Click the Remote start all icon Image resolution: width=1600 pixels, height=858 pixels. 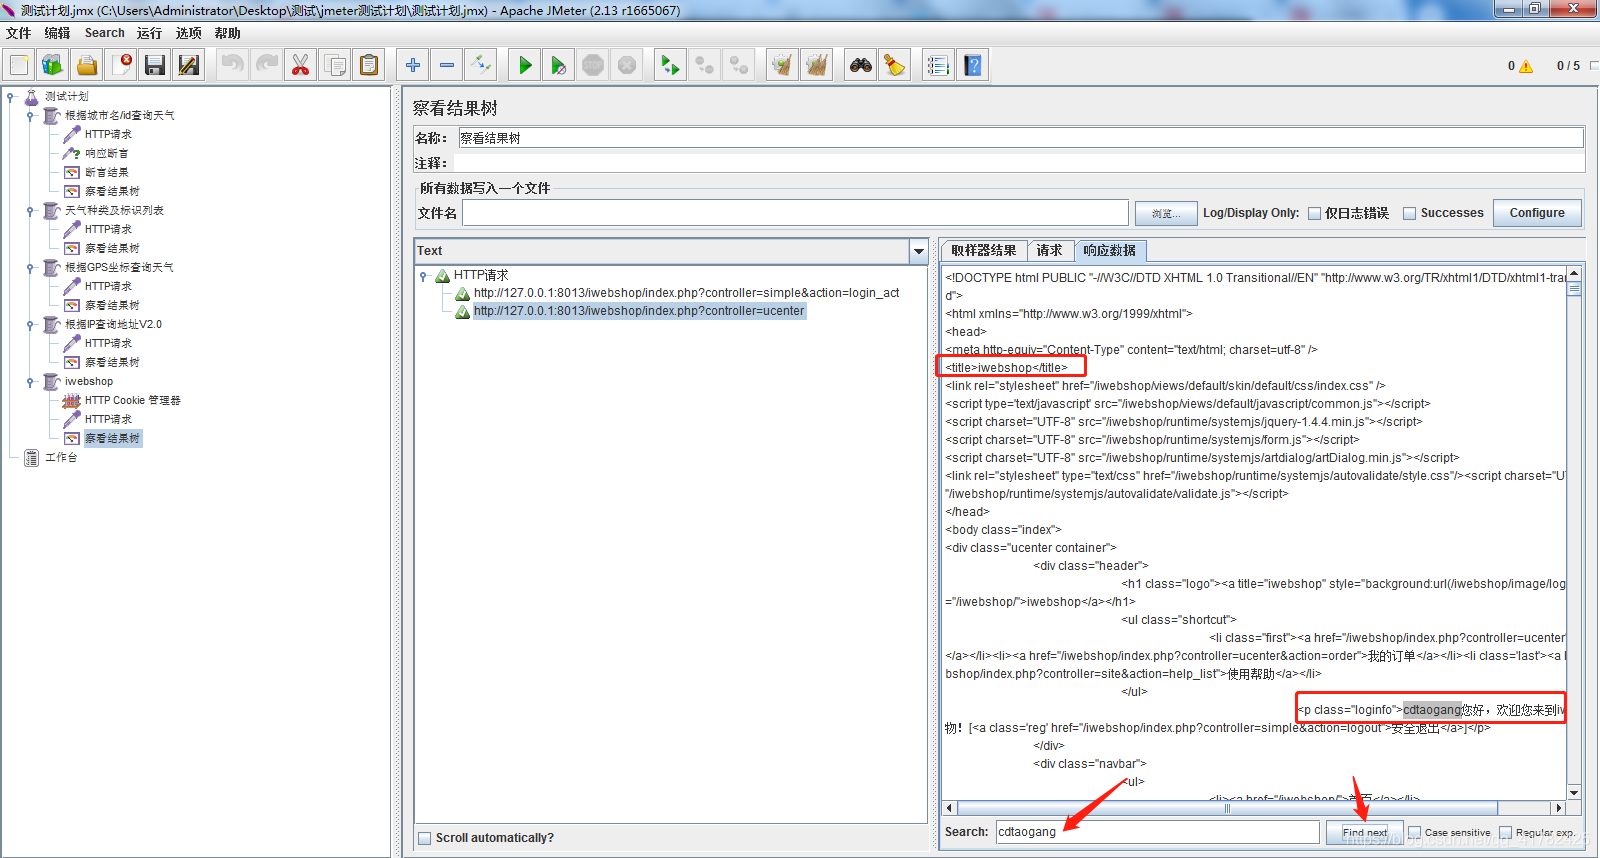[670, 65]
